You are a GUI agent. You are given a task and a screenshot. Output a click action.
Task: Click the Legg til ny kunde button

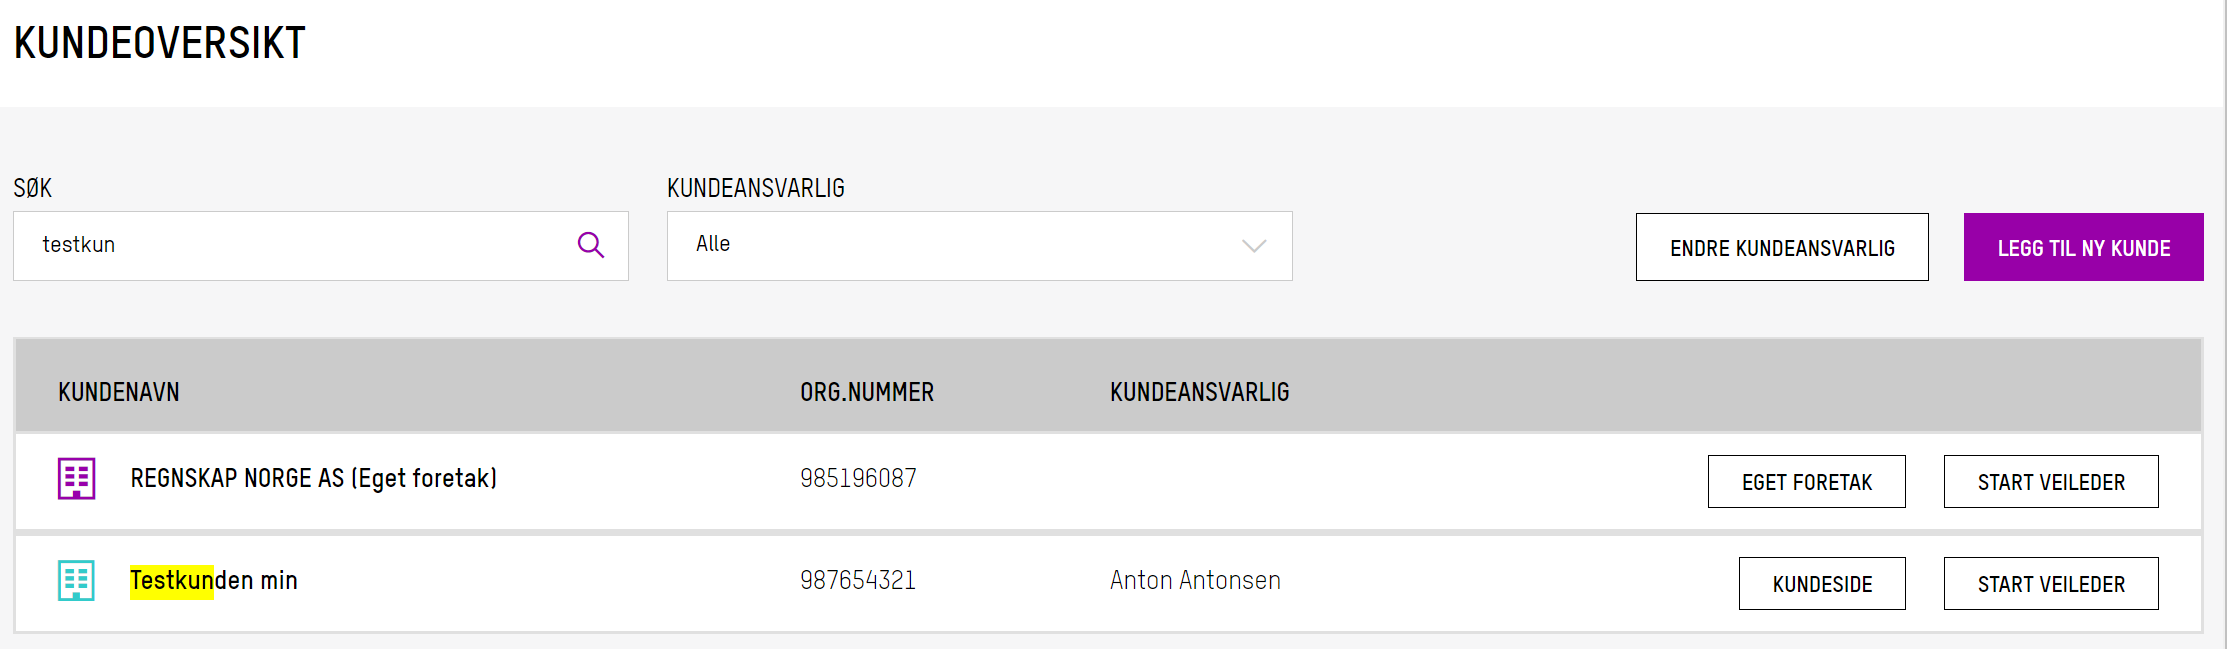[x=2083, y=247]
